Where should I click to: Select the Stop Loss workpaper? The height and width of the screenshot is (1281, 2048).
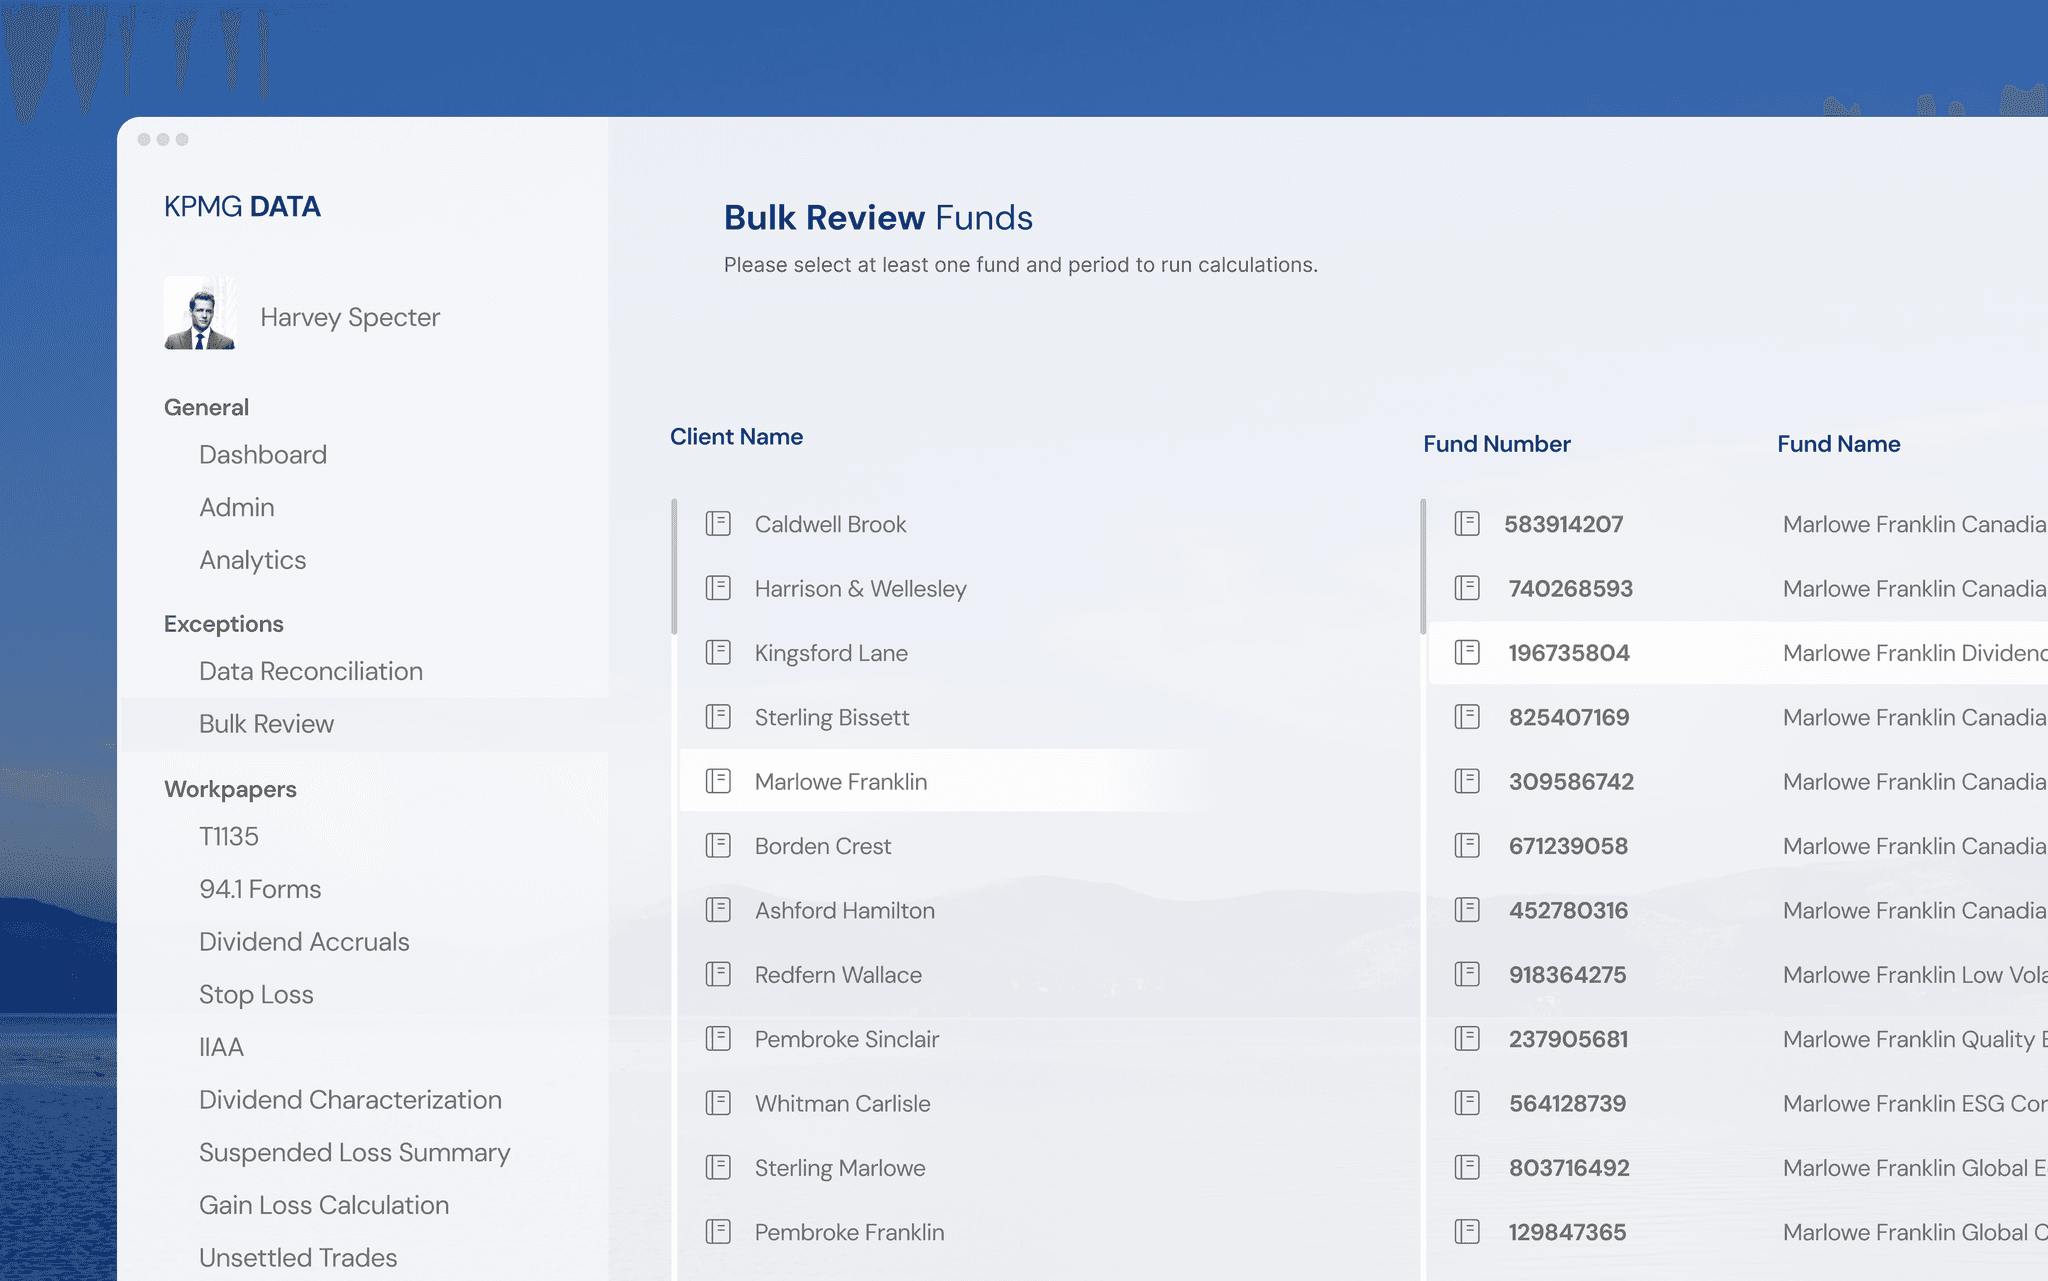pos(256,995)
